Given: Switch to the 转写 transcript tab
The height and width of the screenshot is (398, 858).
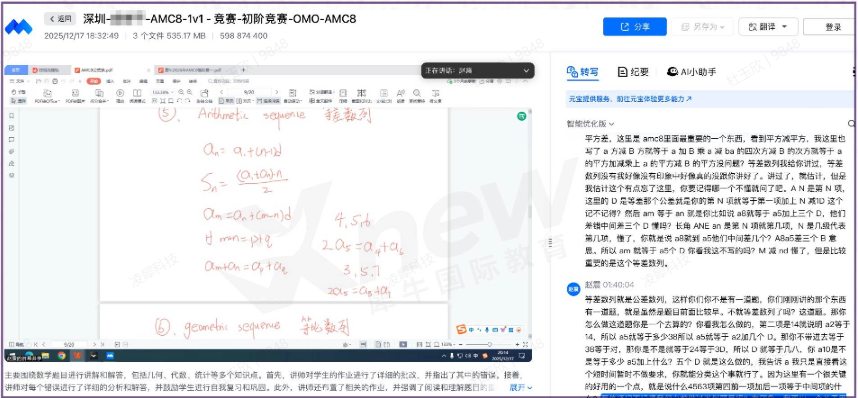Looking at the screenshot, I should [x=583, y=72].
